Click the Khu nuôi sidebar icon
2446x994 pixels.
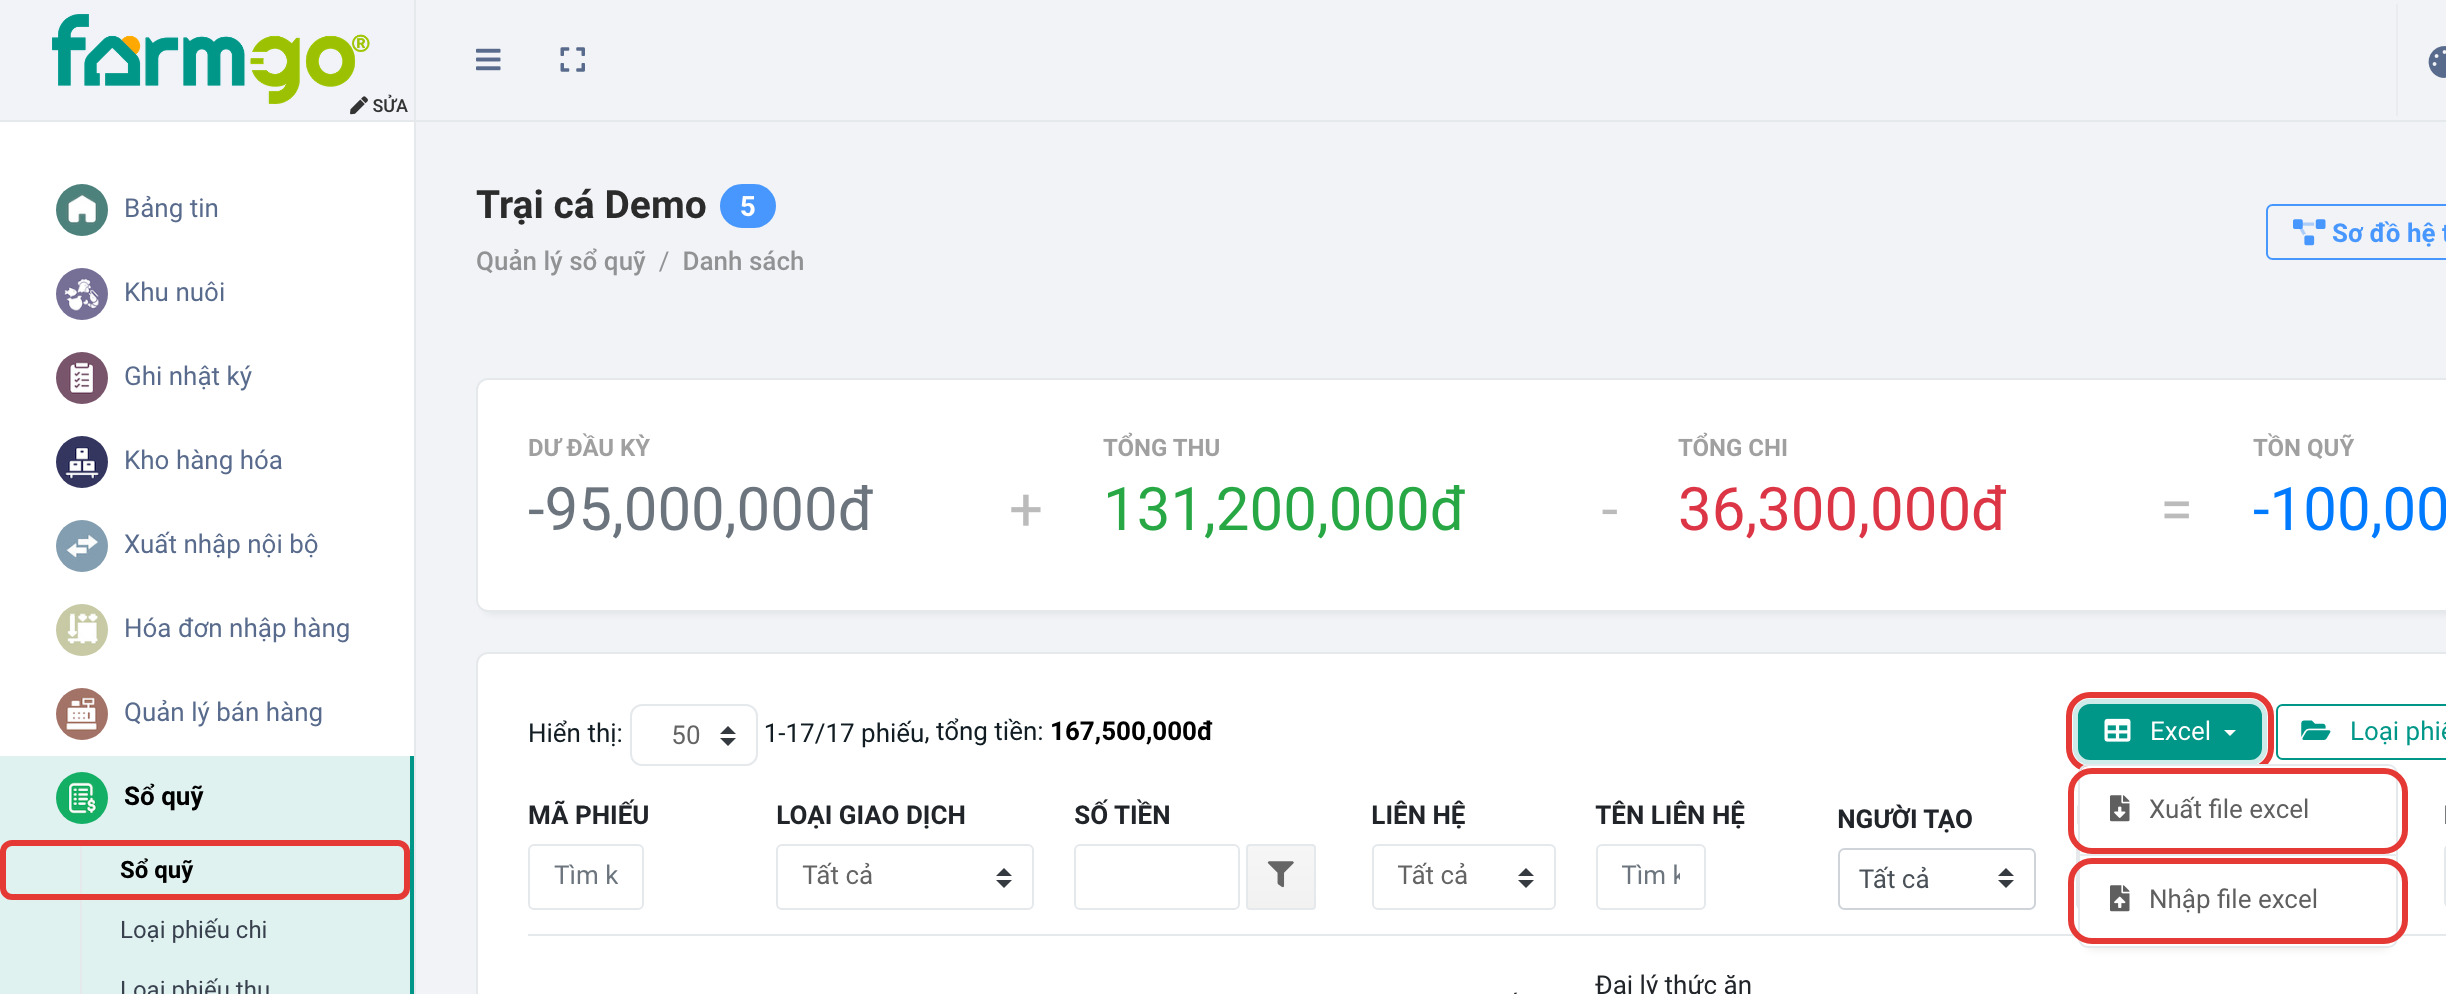point(82,293)
